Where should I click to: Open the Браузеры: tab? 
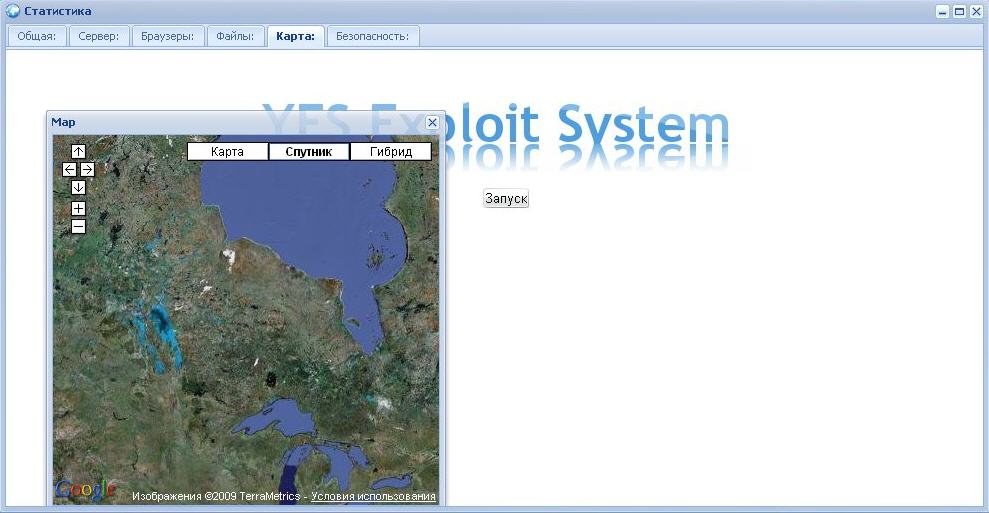coord(167,37)
